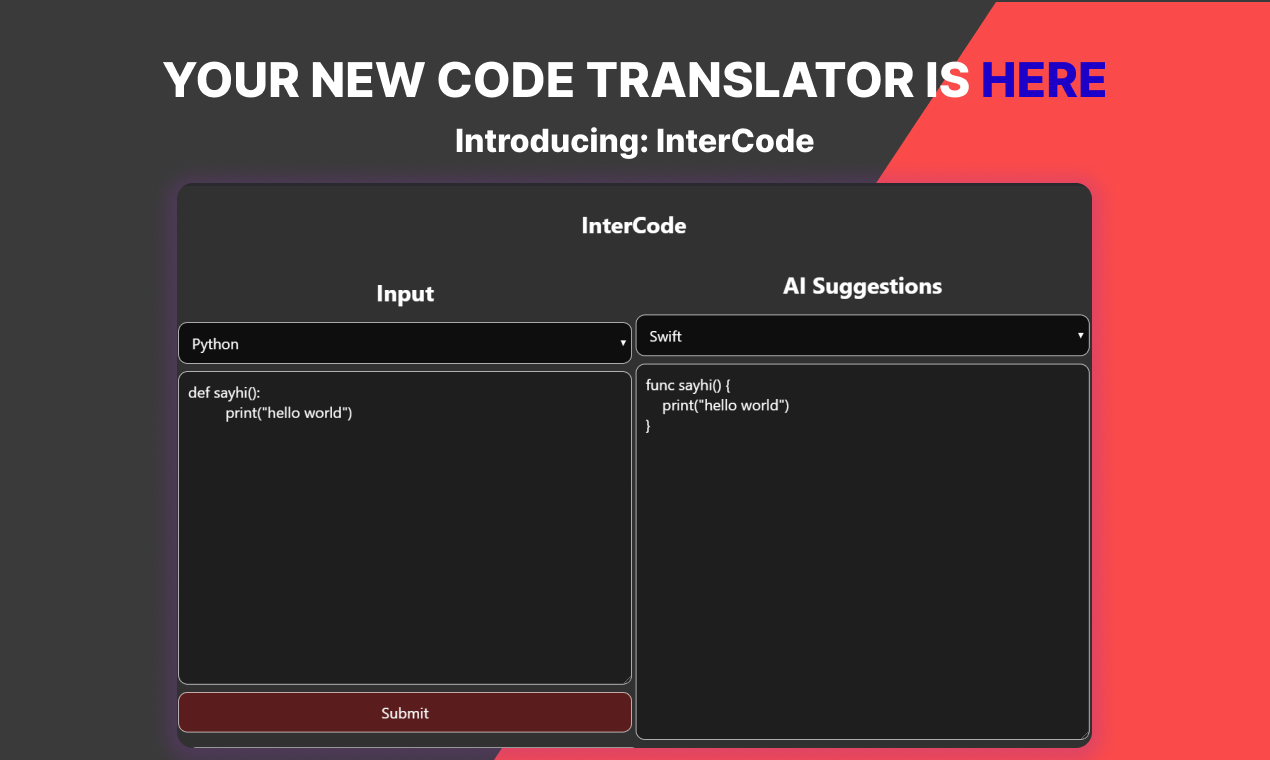This screenshot has height=760, width=1270.
Task: Click the closing brace in the Swift output
Action: 647,424
